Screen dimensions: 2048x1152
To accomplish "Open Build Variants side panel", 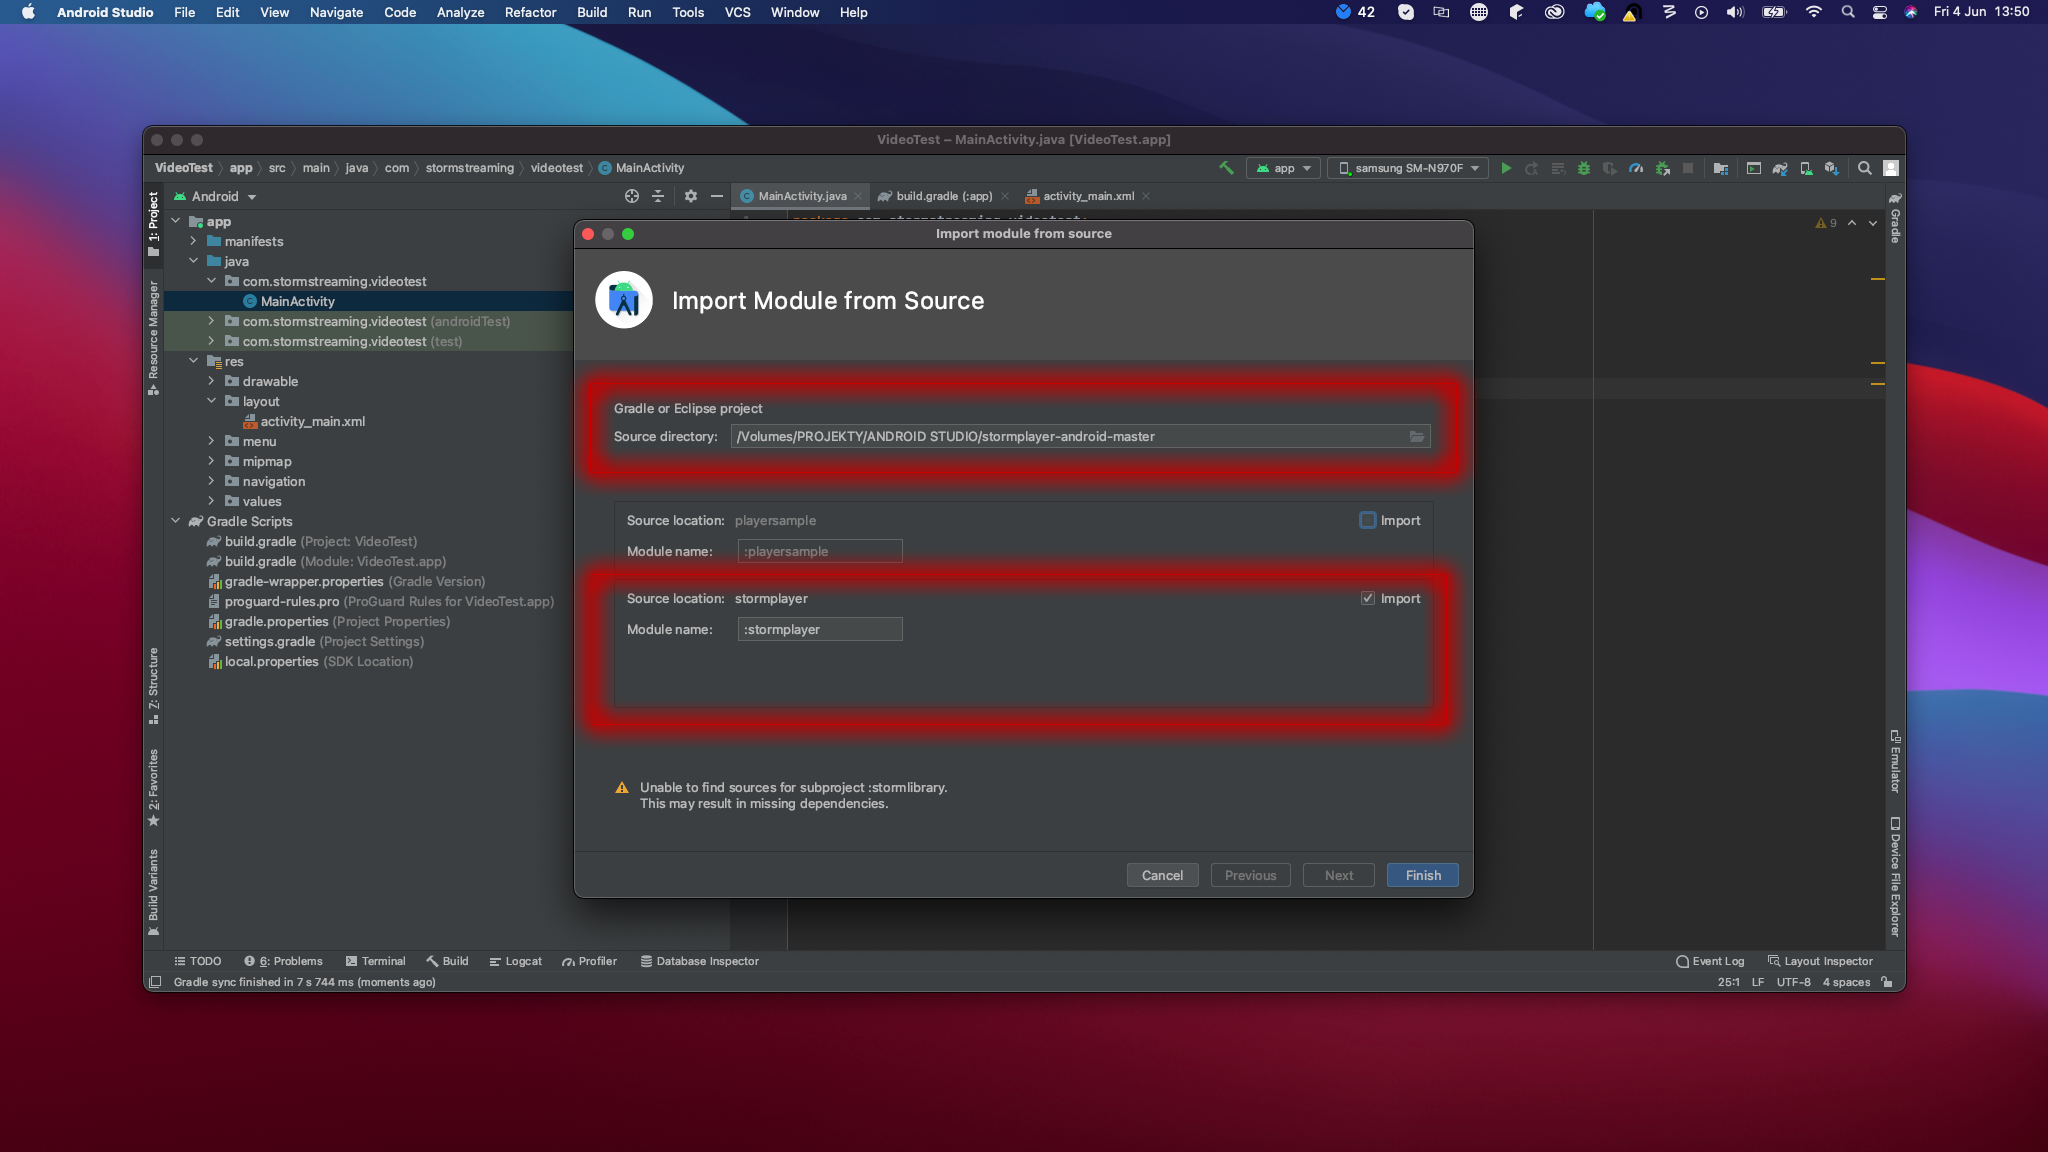I will point(153,892).
